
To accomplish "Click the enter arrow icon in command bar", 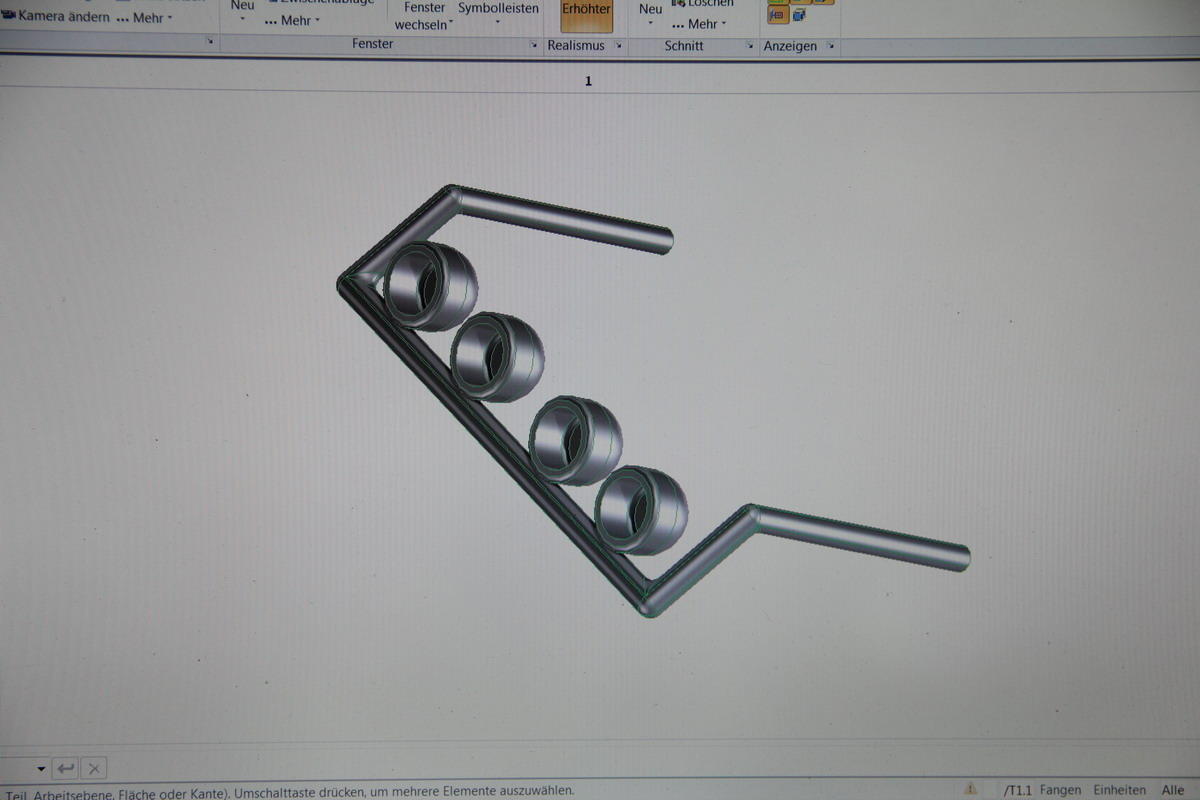I will (65, 768).
